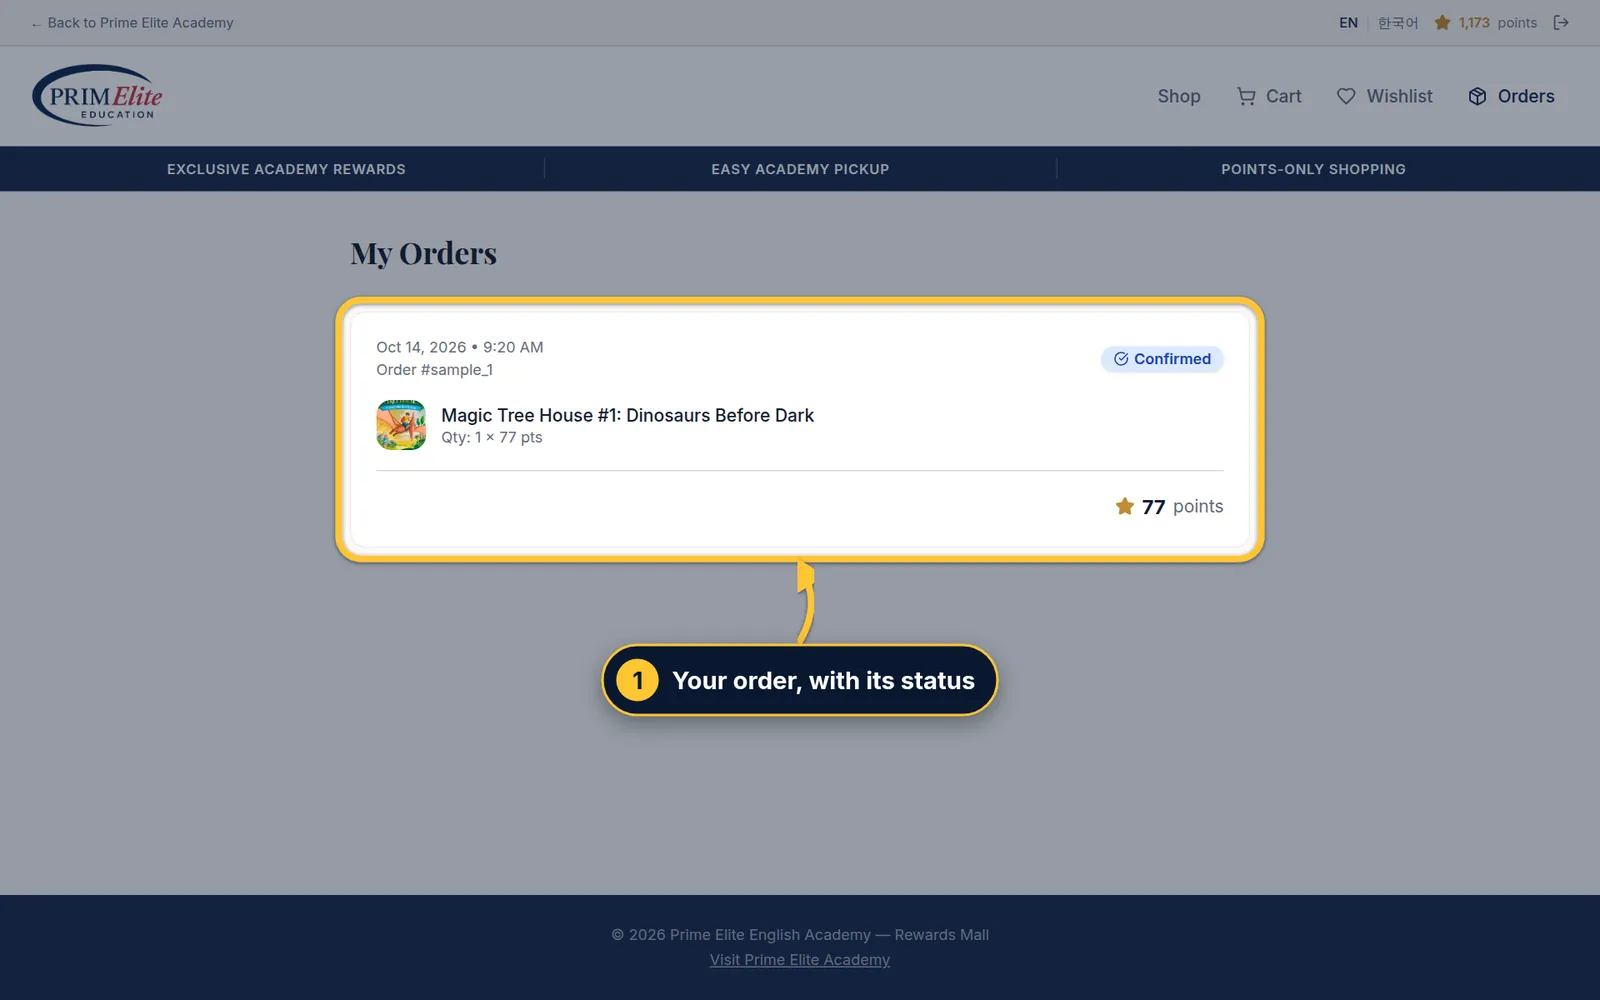Switch language to EN

(1348, 23)
